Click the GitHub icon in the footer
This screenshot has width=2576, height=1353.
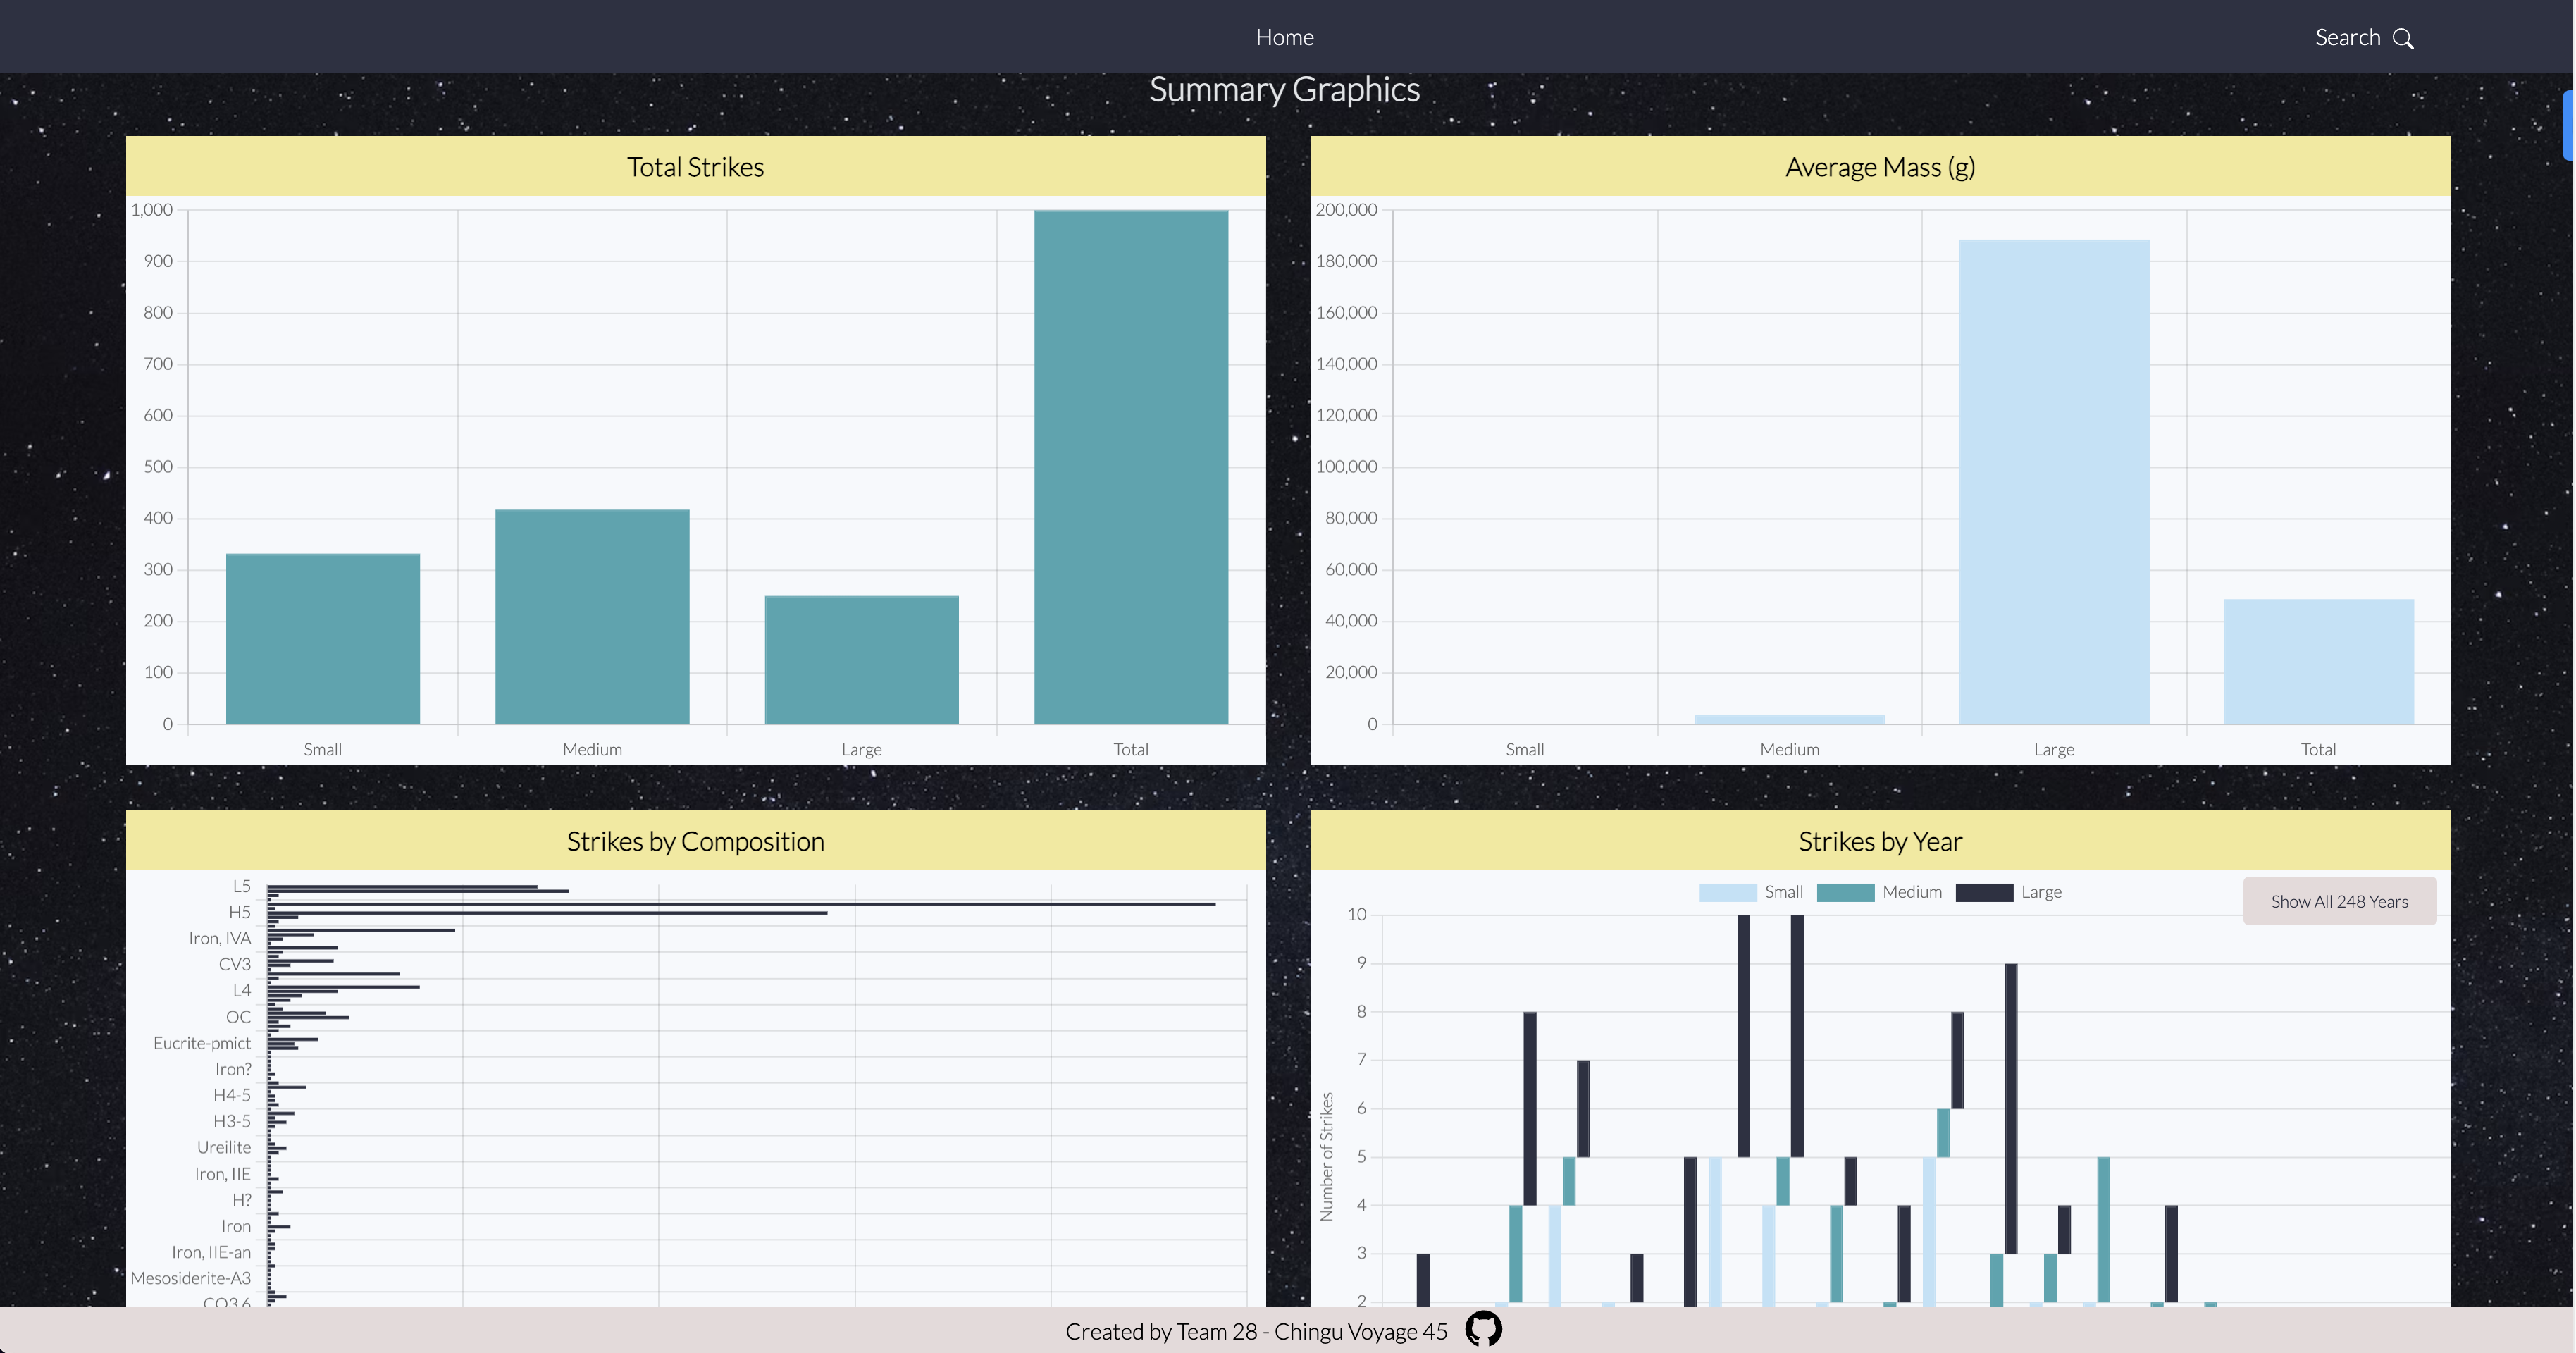tap(1483, 1330)
